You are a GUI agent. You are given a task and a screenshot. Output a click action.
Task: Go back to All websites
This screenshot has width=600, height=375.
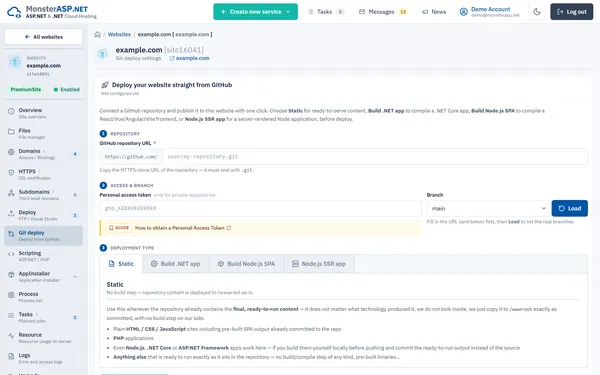click(44, 37)
